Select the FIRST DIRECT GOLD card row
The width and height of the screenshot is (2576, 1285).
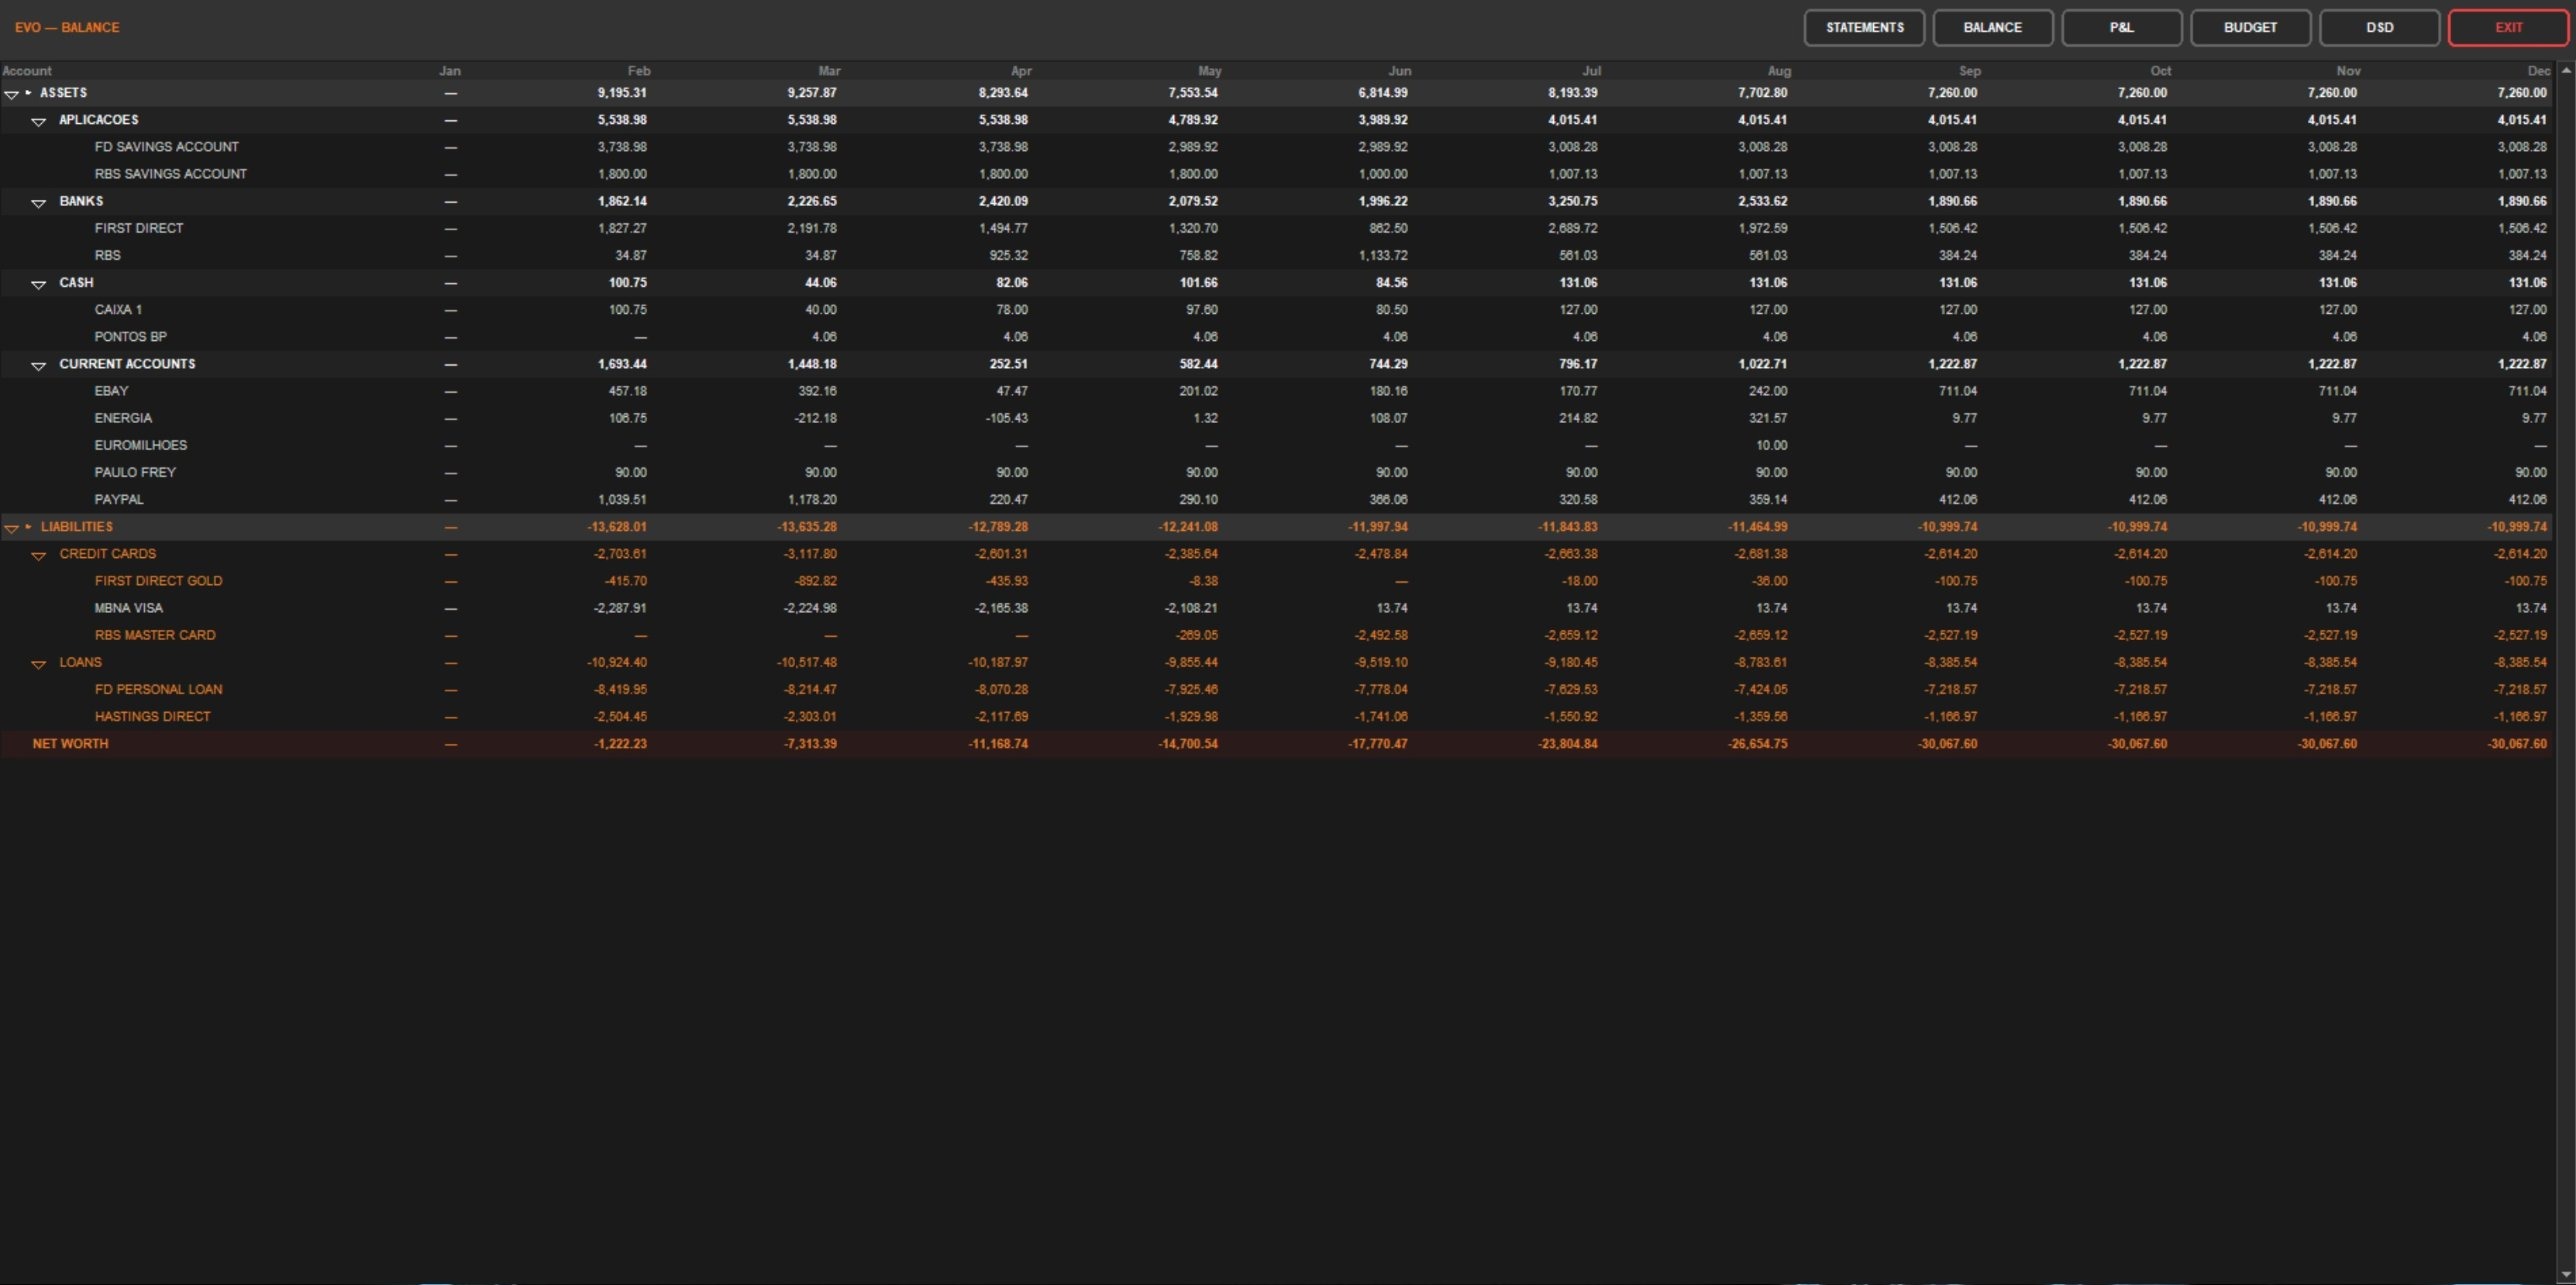click(x=1276, y=581)
